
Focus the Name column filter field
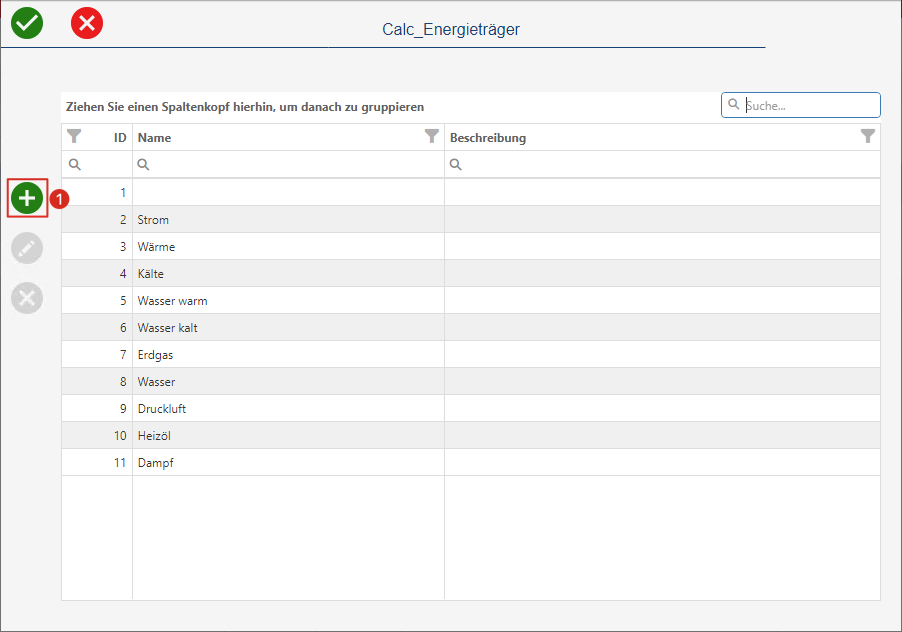tap(289, 164)
